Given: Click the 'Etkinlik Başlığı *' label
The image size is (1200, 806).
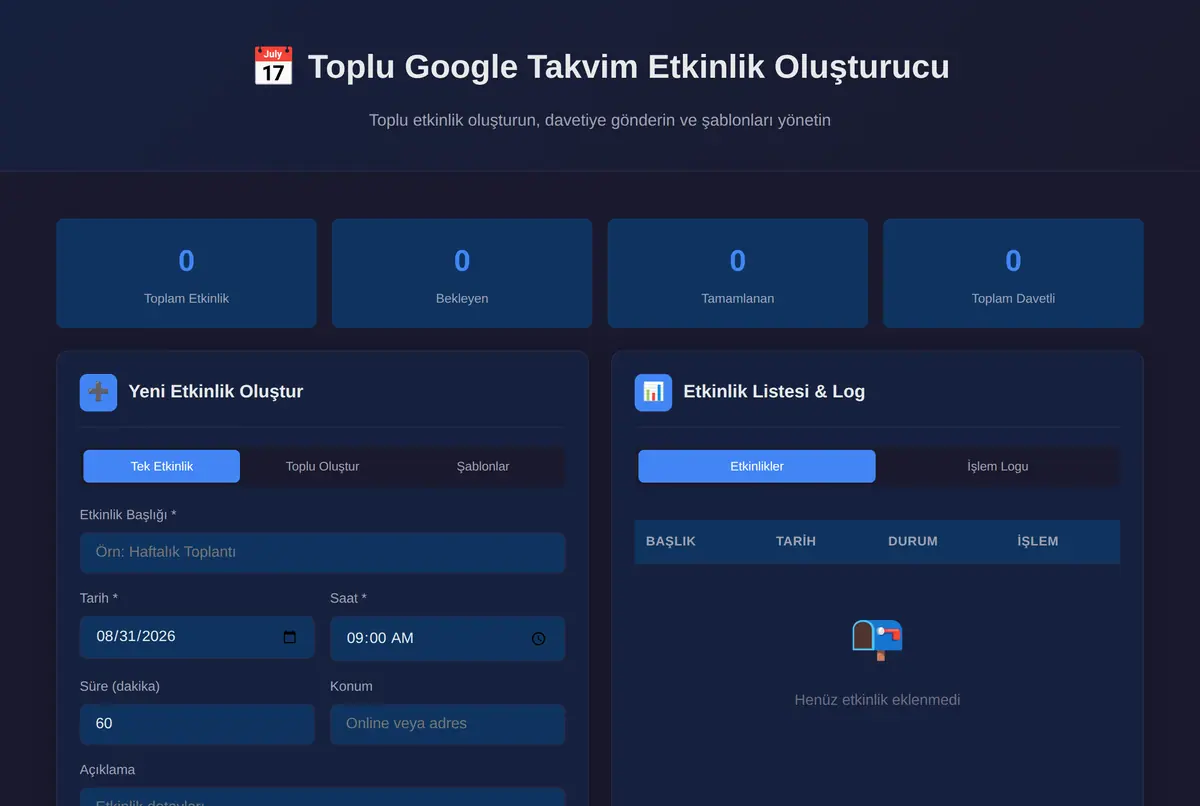Looking at the screenshot, I should tap(128, 515).
